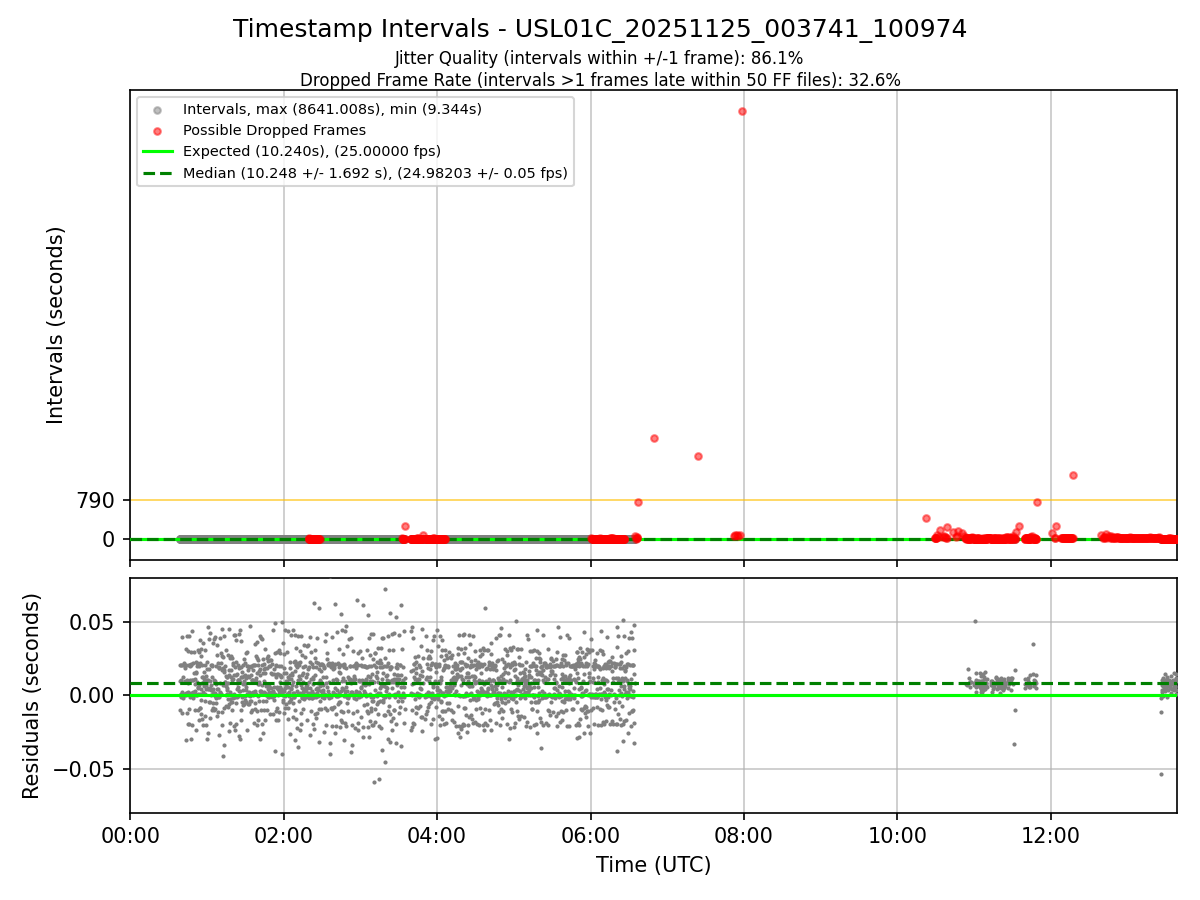
Task: Click the highest red outlier point near 08:00
Action: point(742,111)
